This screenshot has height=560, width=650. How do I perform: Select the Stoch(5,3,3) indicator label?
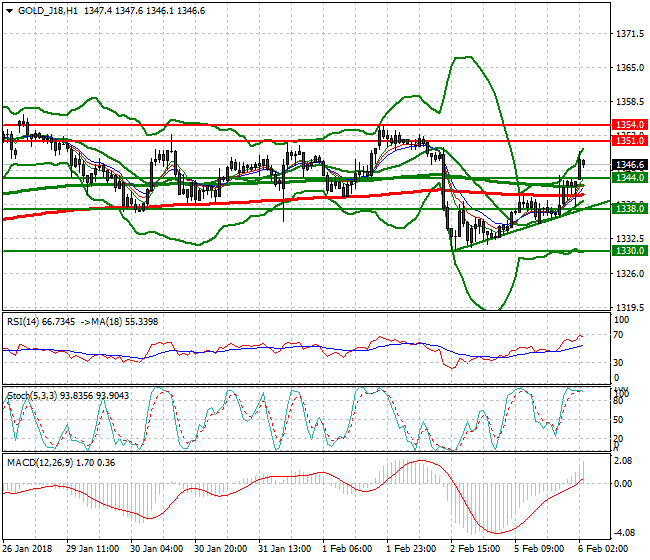click(32, 396)
